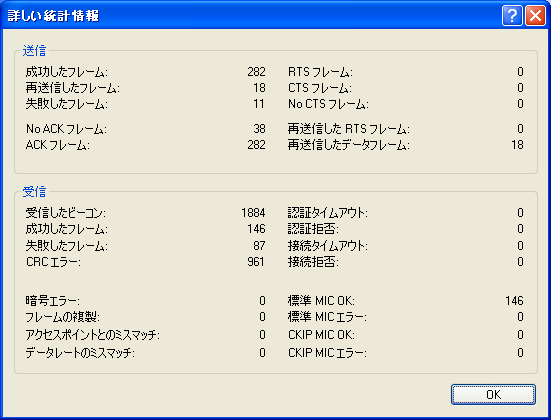Click the 標準 MIC OK value 146
This screenshot has height=420, width=551.
[514, 301]
